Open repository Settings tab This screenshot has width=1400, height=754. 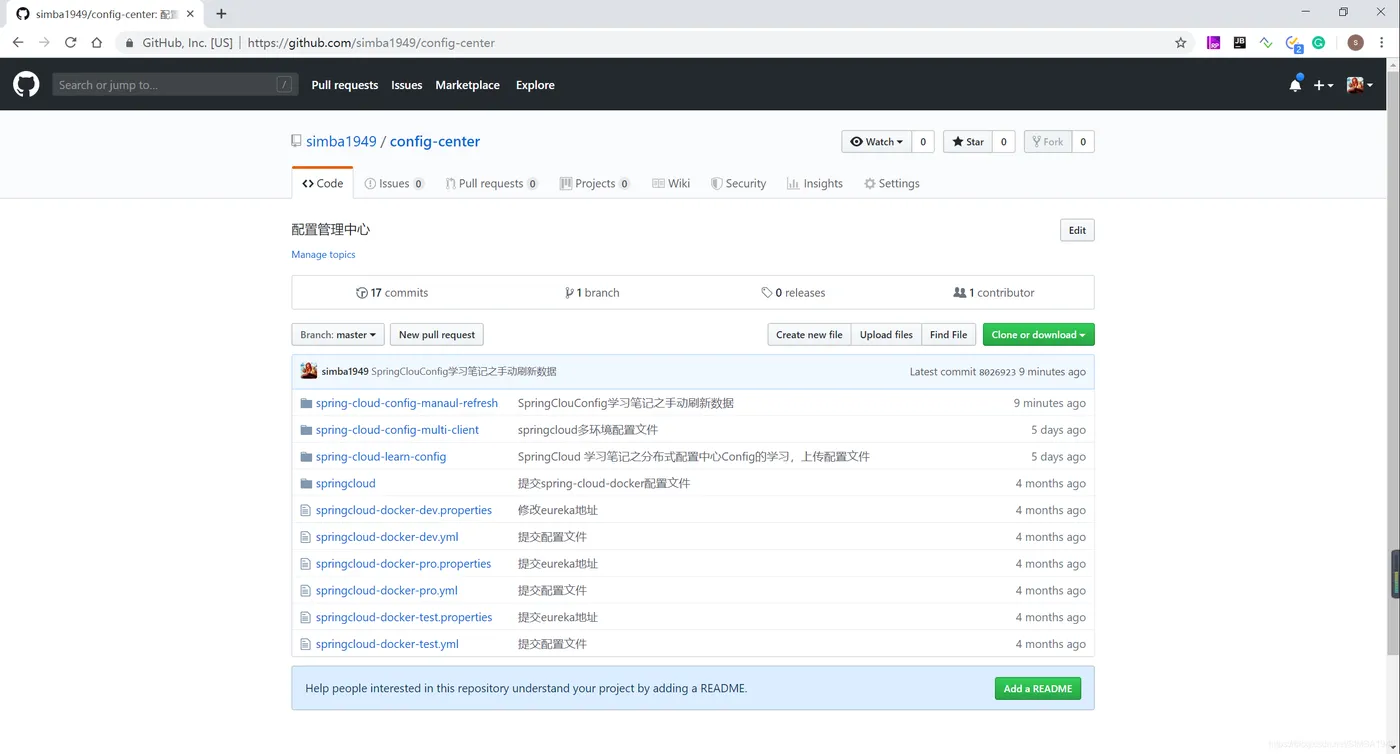(892, 183)
